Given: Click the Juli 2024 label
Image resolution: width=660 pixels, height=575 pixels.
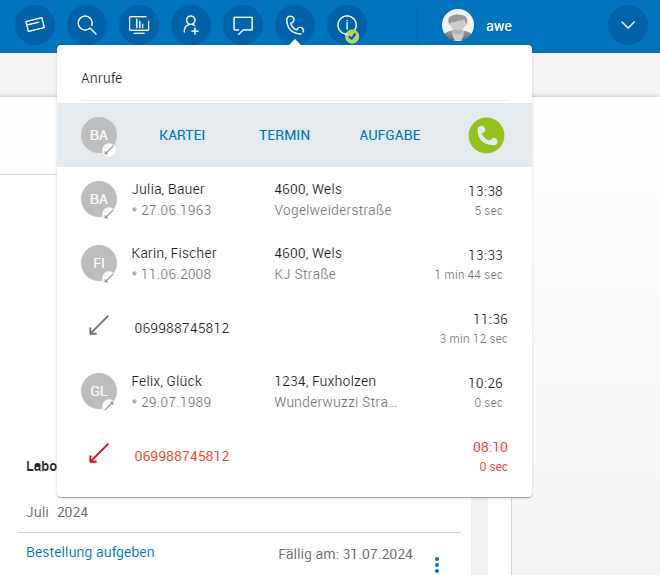Looking at the screenshot, I should coord(57,512).
